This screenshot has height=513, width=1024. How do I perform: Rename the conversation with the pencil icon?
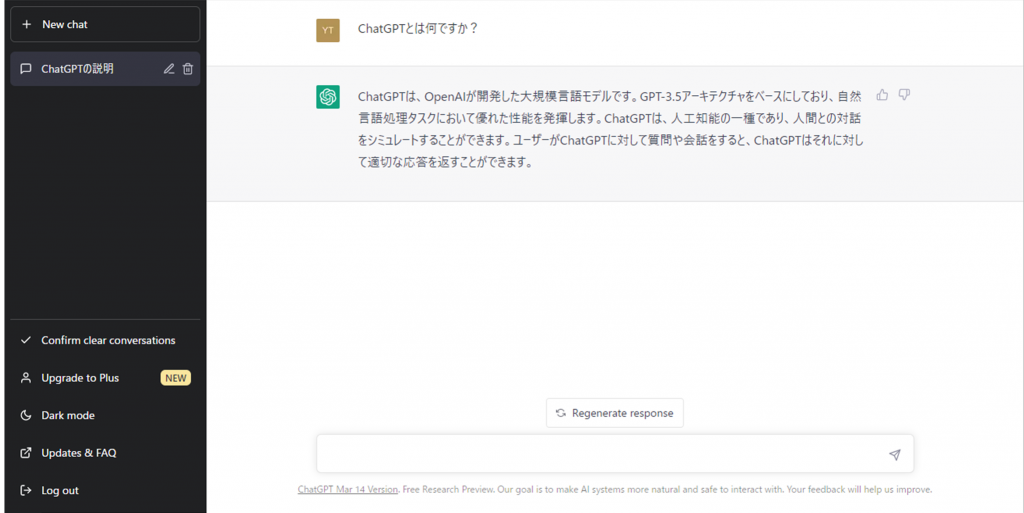(169, 69)
